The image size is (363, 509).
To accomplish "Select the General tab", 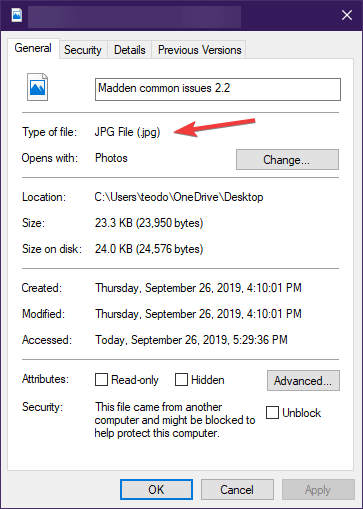I will (33, 48).
